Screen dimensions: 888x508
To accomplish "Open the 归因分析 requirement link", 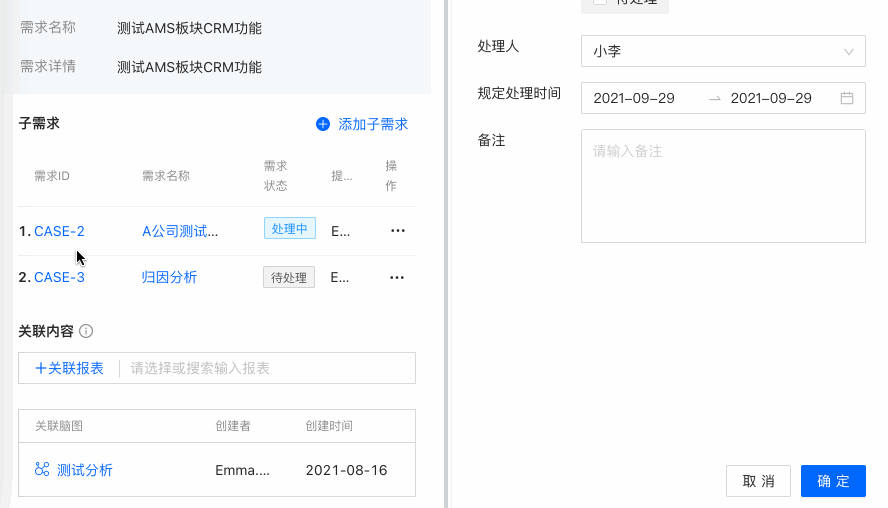I will point(169,277).
